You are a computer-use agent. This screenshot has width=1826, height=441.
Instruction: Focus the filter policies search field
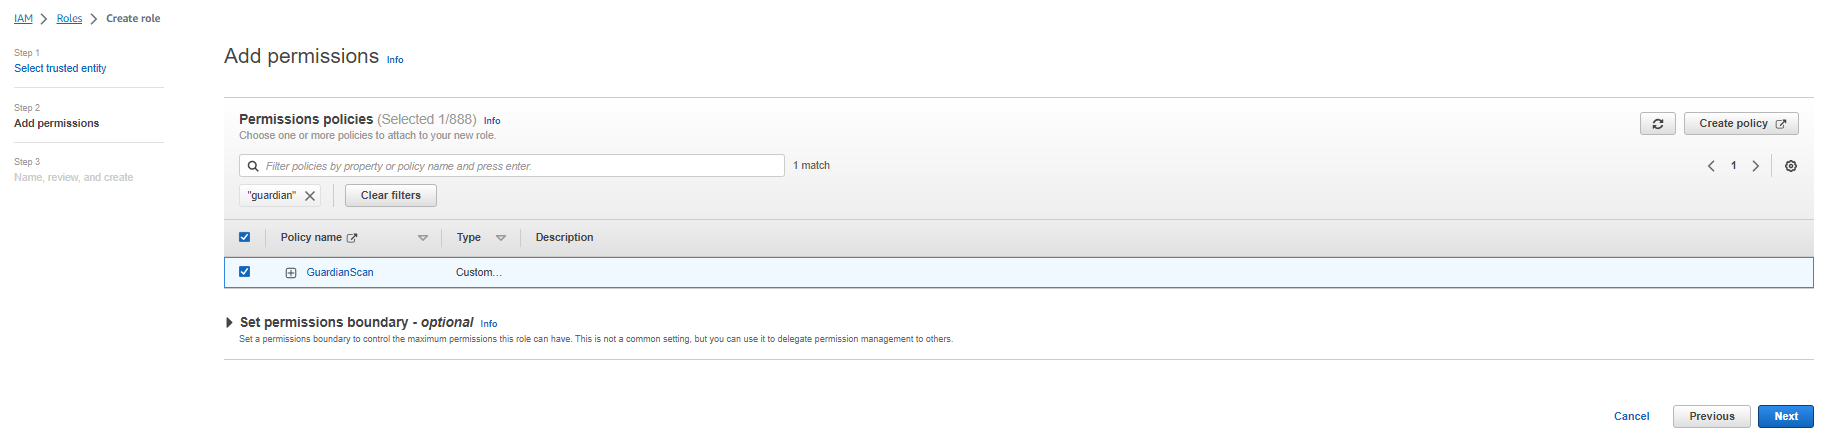[x=520, y=166]
